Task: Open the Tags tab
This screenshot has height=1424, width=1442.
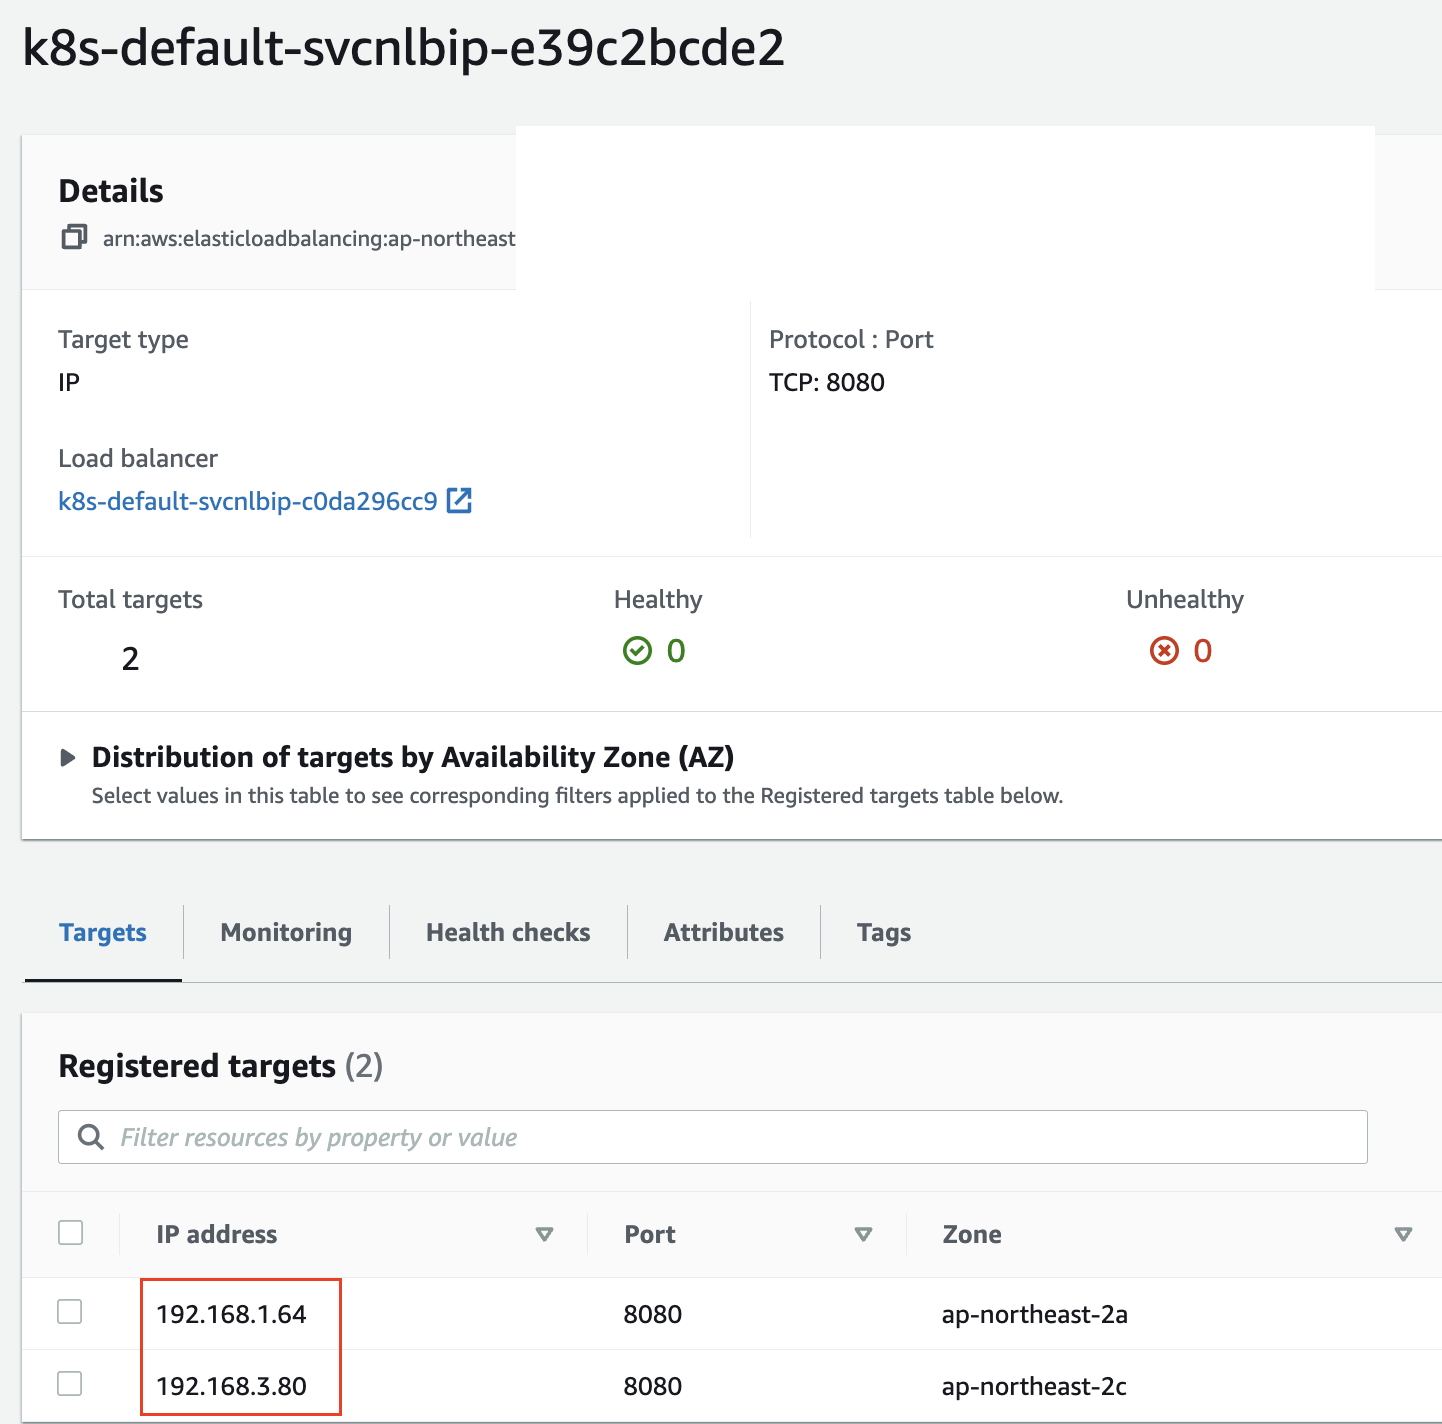Action: [x=884, y=932]
